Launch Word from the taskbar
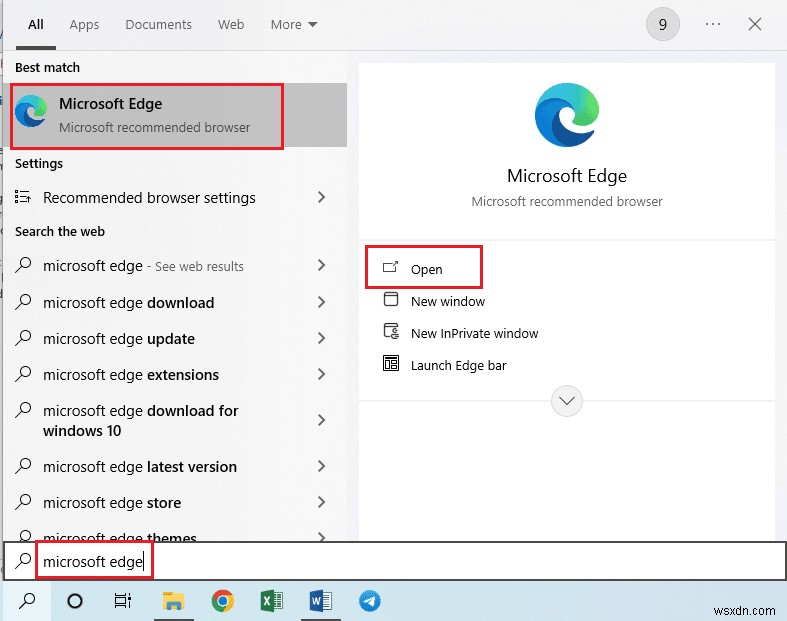The height and width of the screenshot is (621, 787). (321, 600)
